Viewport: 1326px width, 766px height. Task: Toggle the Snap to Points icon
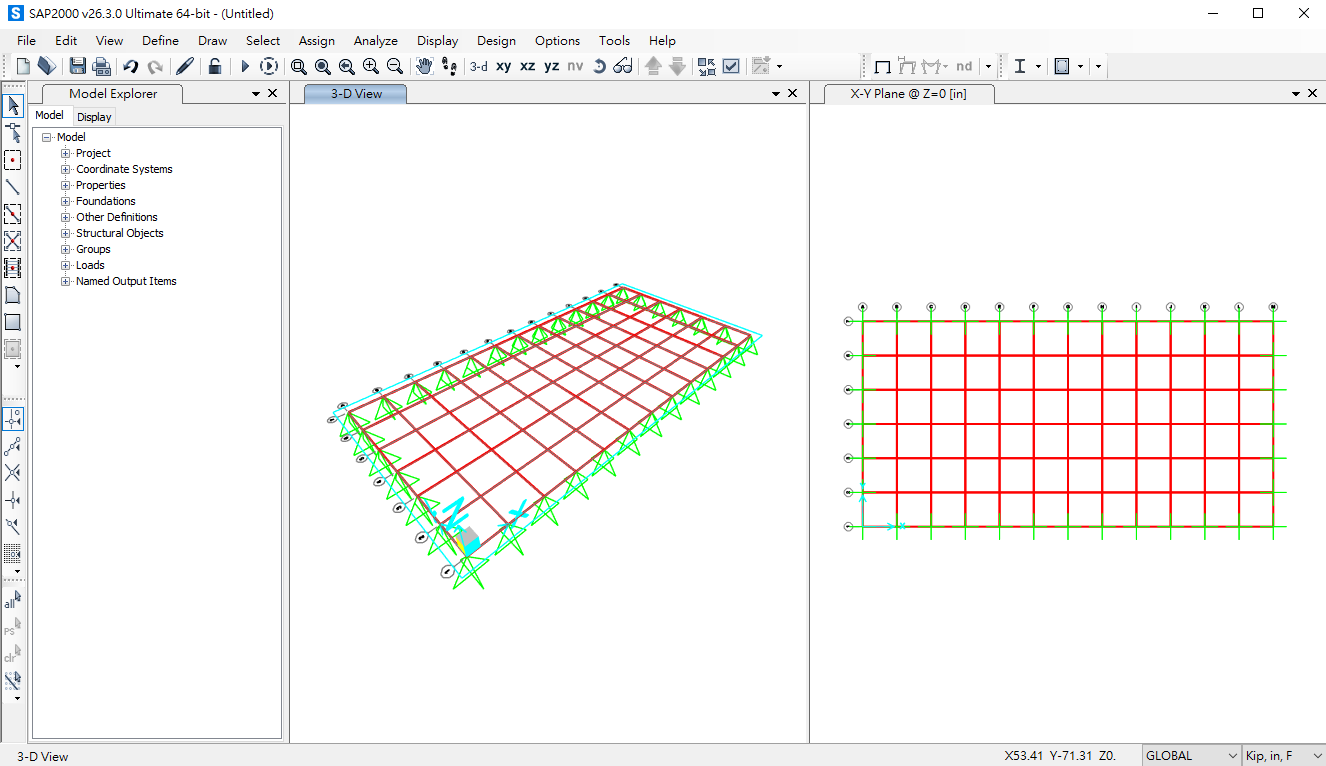13,418
